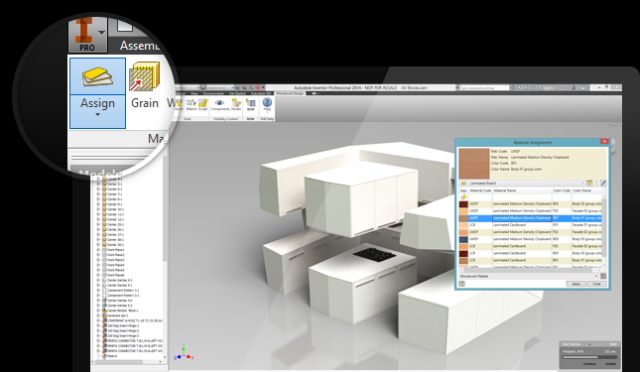Select the row with the blue swatch
Screen dimensions: 640x372
click(x=531, y=239)
